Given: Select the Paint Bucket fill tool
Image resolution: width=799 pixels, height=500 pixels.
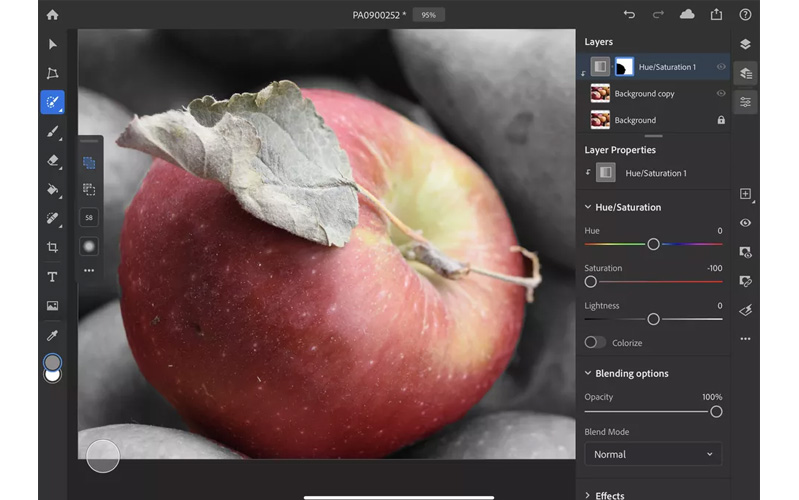Looking at the screenshot, I should tap(53, 189).
